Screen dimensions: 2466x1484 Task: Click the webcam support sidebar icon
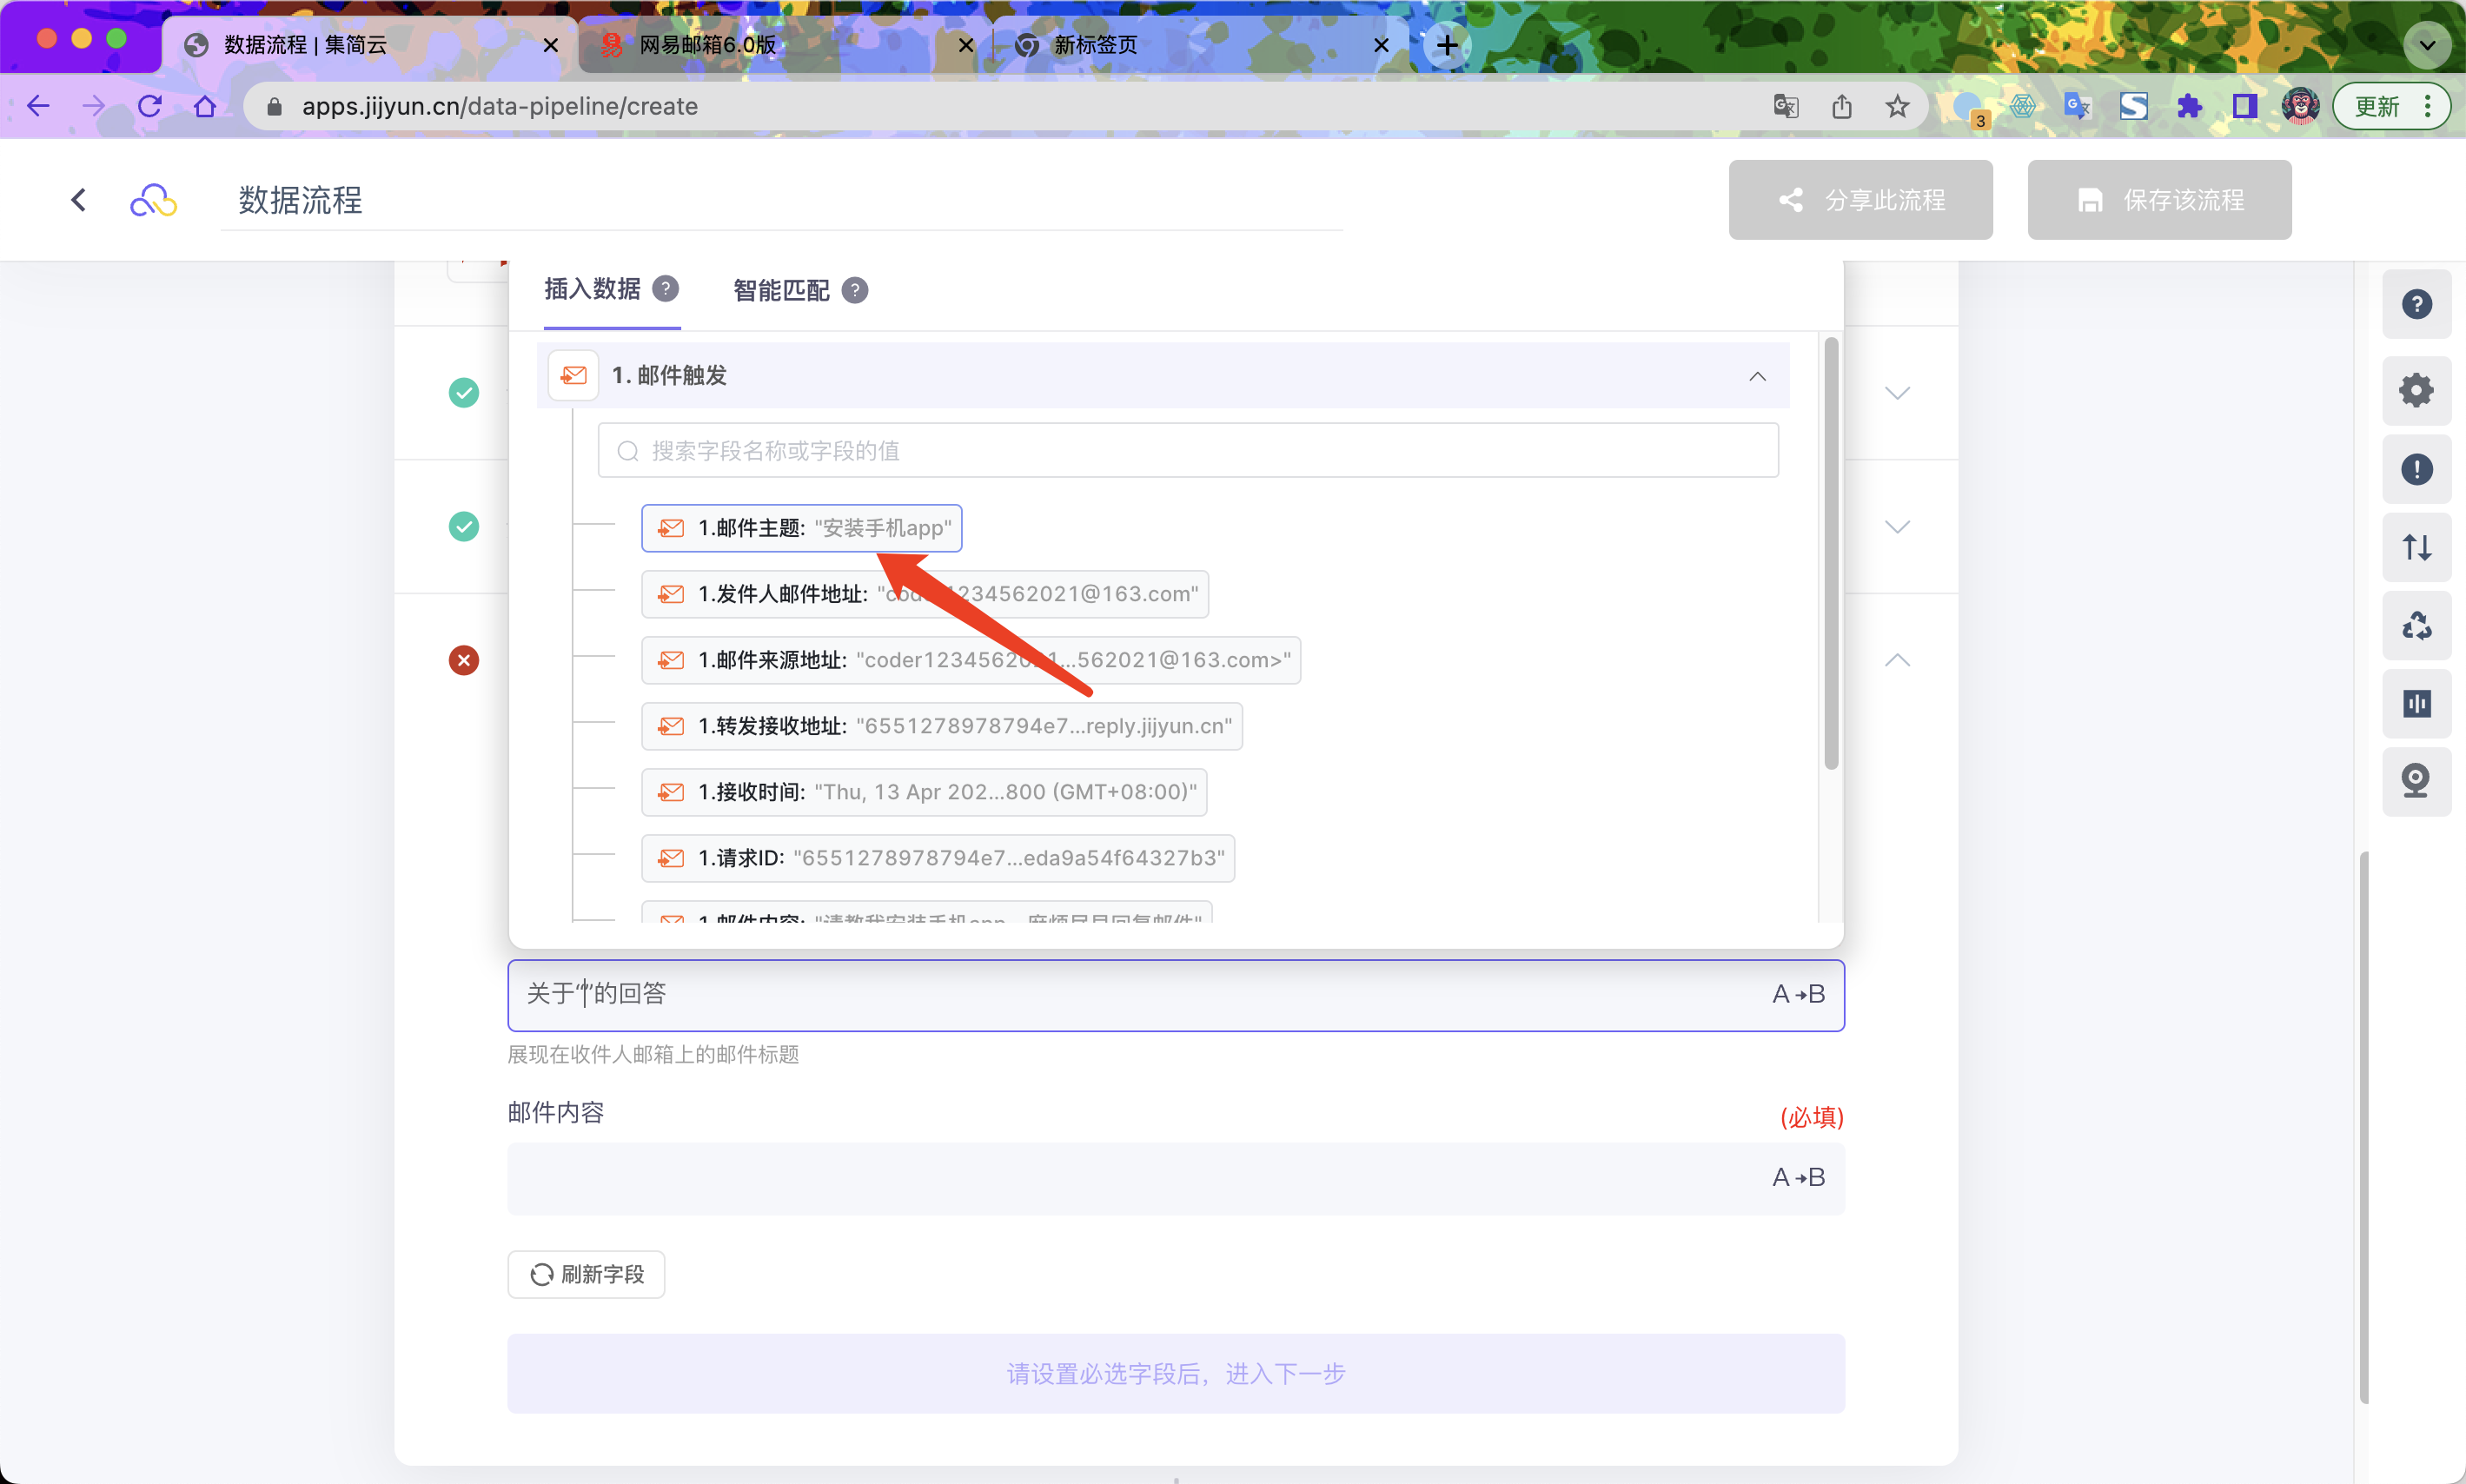pyautogui.click(x=2416, y=781)
